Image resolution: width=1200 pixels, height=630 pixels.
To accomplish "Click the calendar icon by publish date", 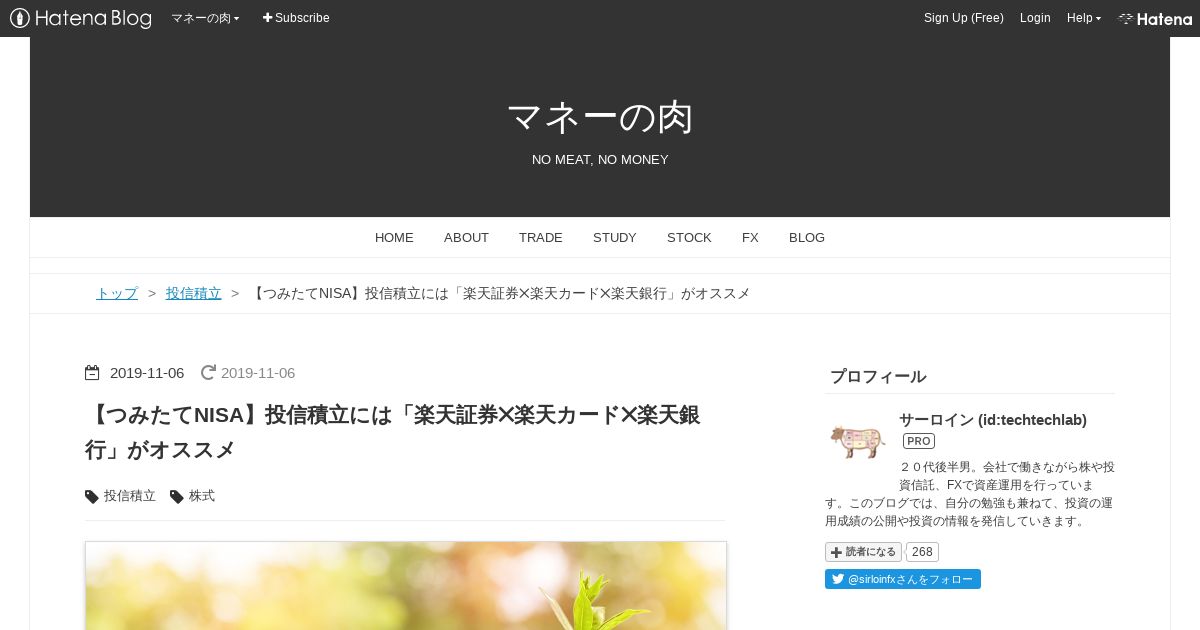I will coord(92,373).
